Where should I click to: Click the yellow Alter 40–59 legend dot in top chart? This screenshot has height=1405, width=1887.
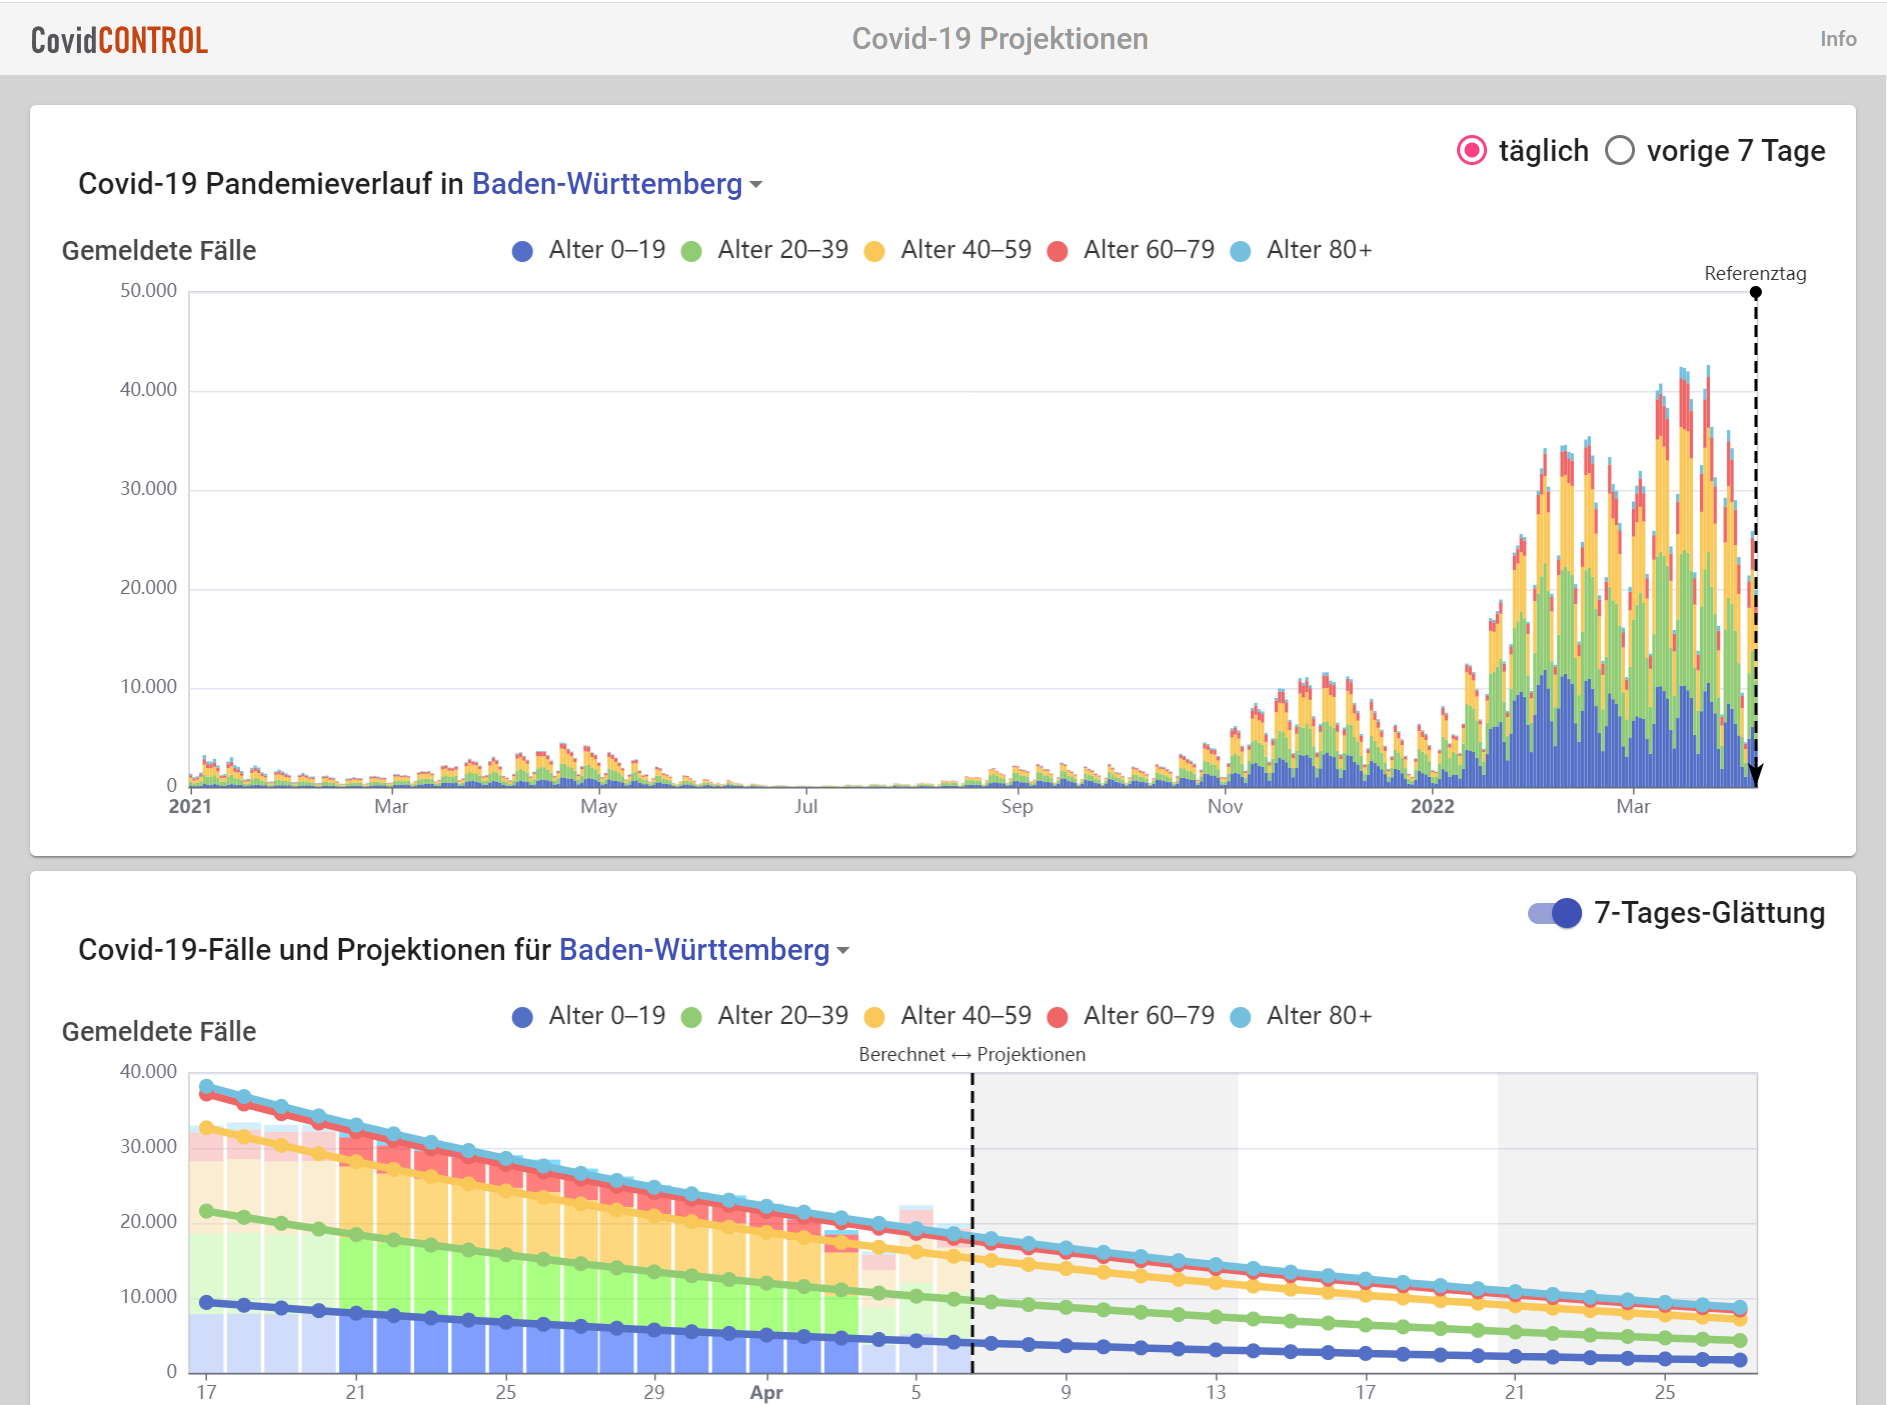[874, 251]
